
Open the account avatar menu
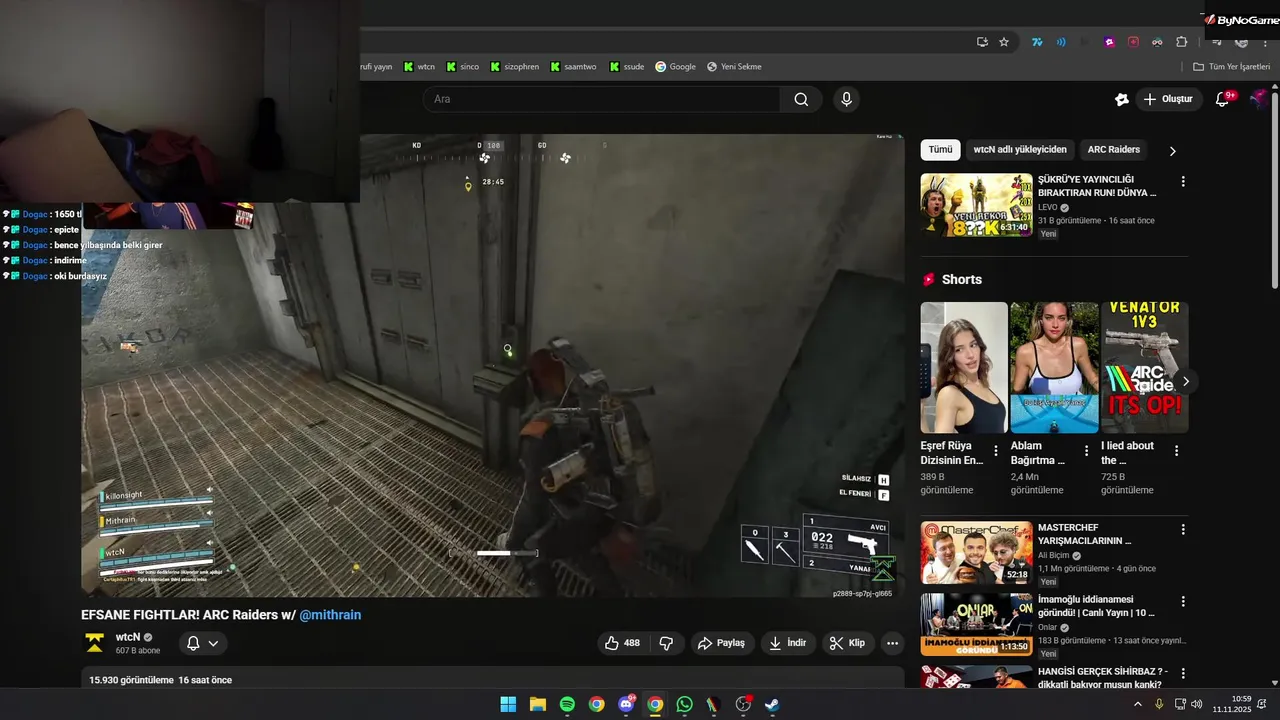pos(1259,99)
